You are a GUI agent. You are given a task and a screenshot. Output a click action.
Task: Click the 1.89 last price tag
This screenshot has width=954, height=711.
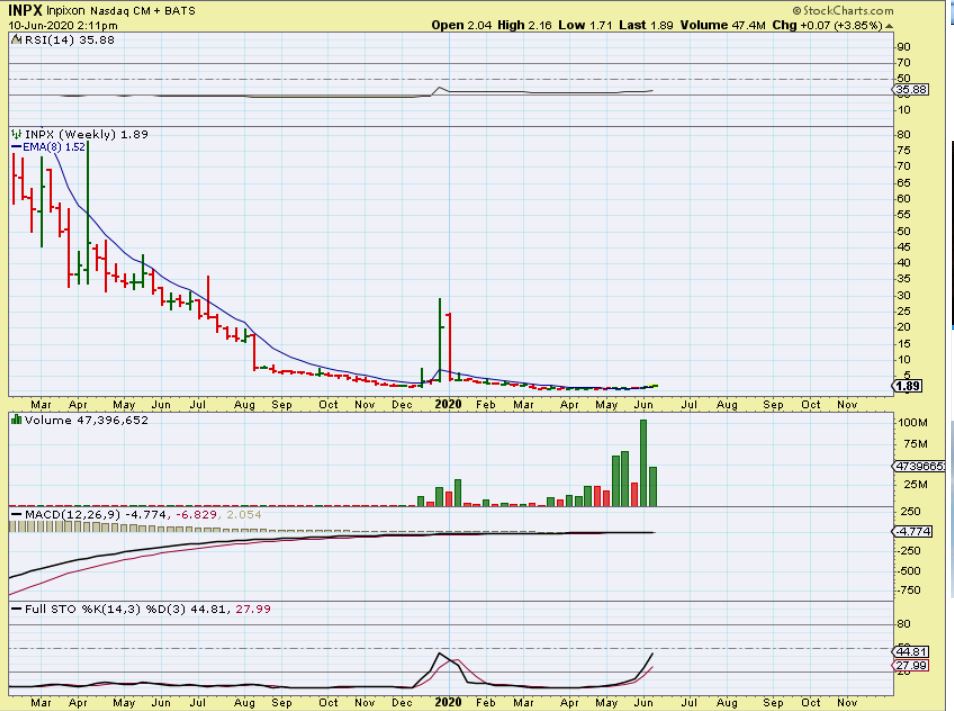907,386
